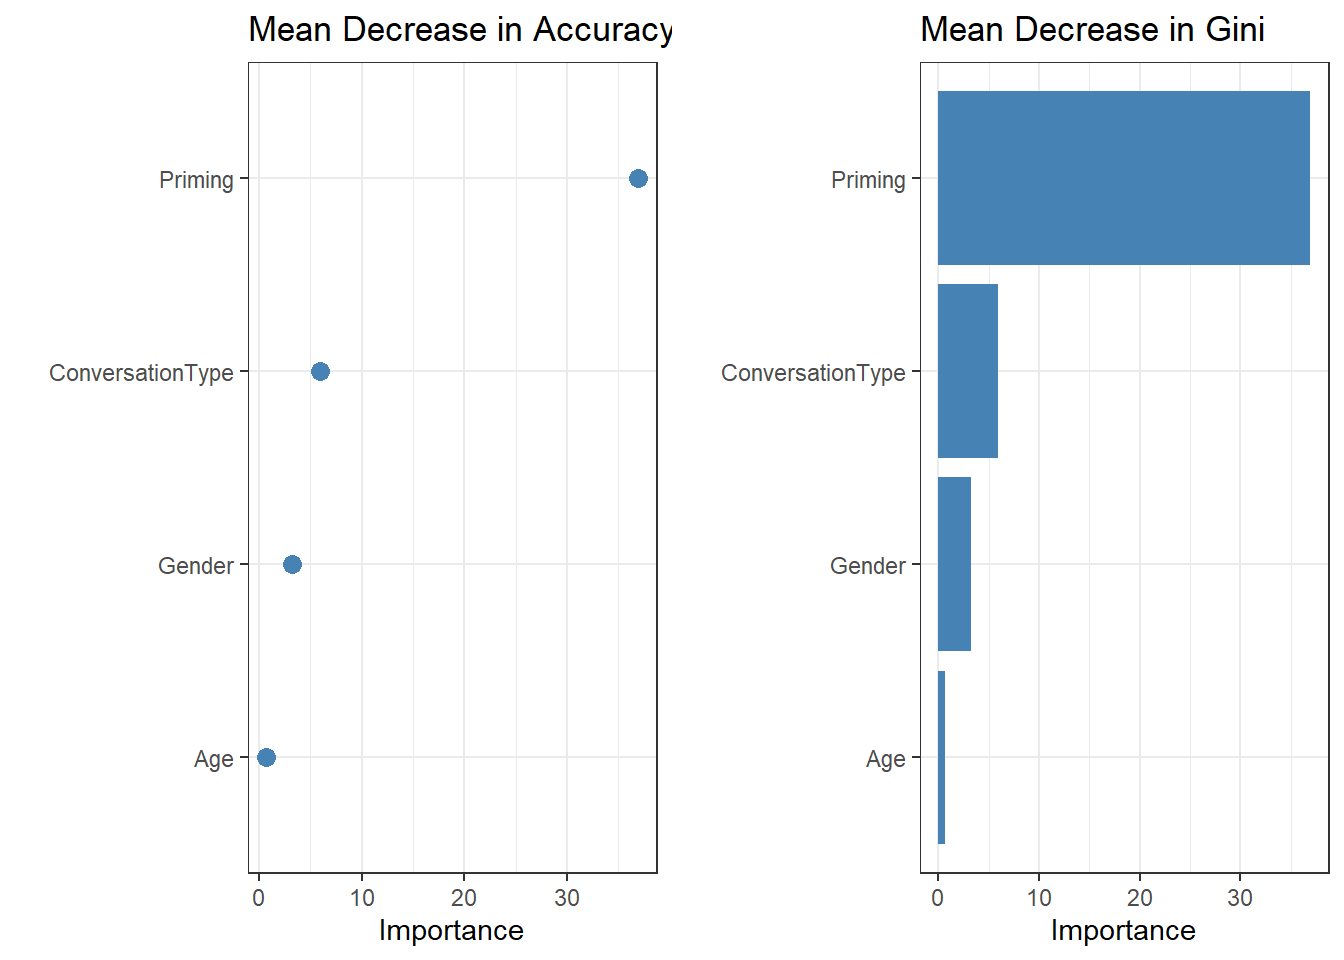
Task: Click the 20 tick label on Gini plot
Action: [1140, 898]
